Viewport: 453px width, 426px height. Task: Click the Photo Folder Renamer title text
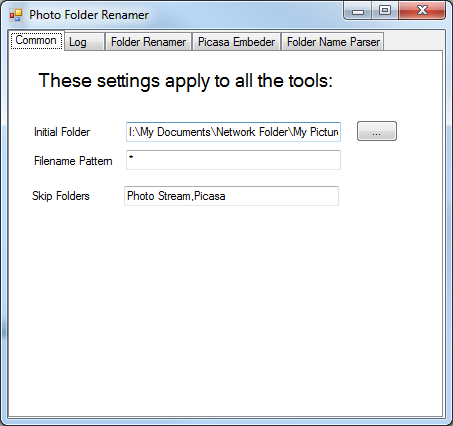click(89, 15)
